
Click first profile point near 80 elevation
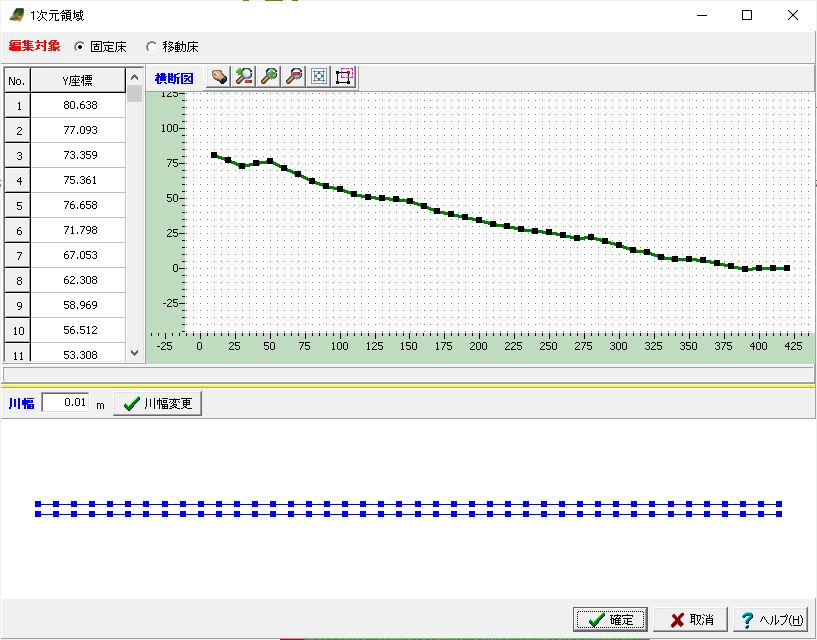pyautogui.click(x=214, y=155)
